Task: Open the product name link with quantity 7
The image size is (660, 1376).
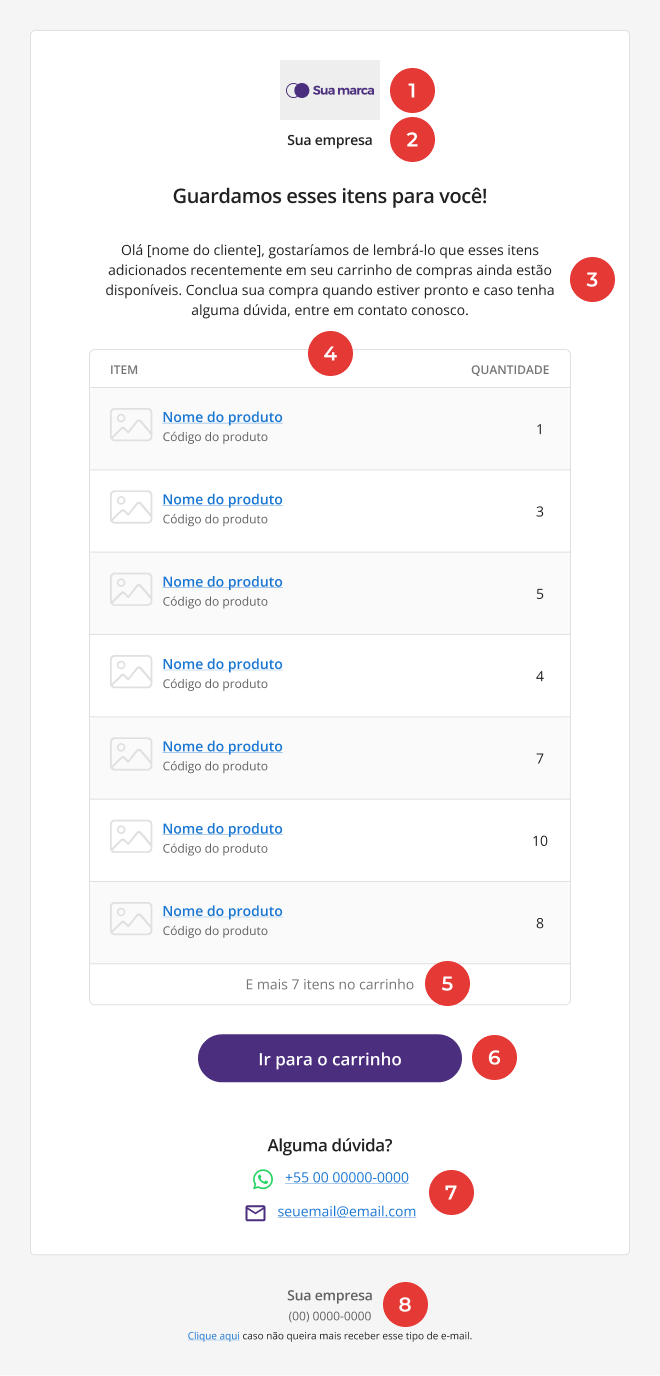Action: (223, 746)
